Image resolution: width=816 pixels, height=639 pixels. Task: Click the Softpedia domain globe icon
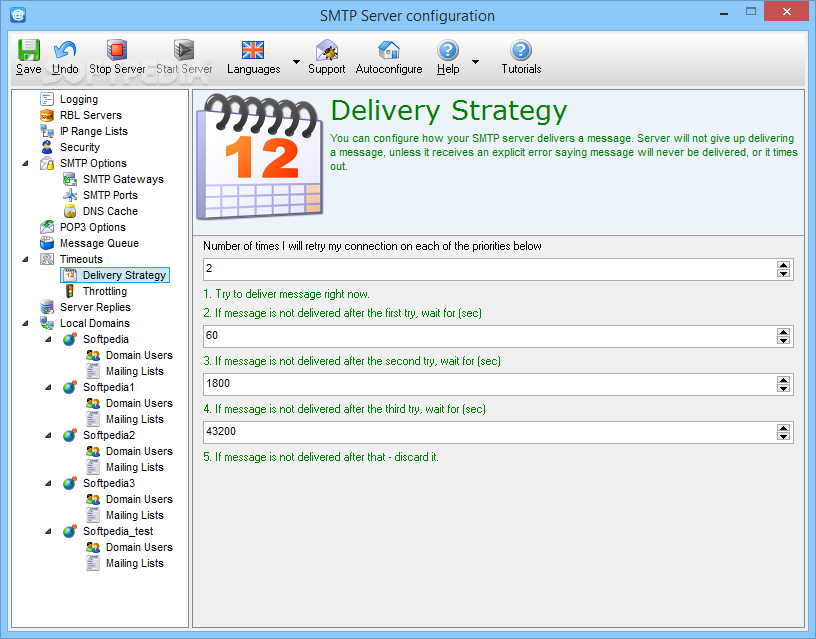point(70,339)
